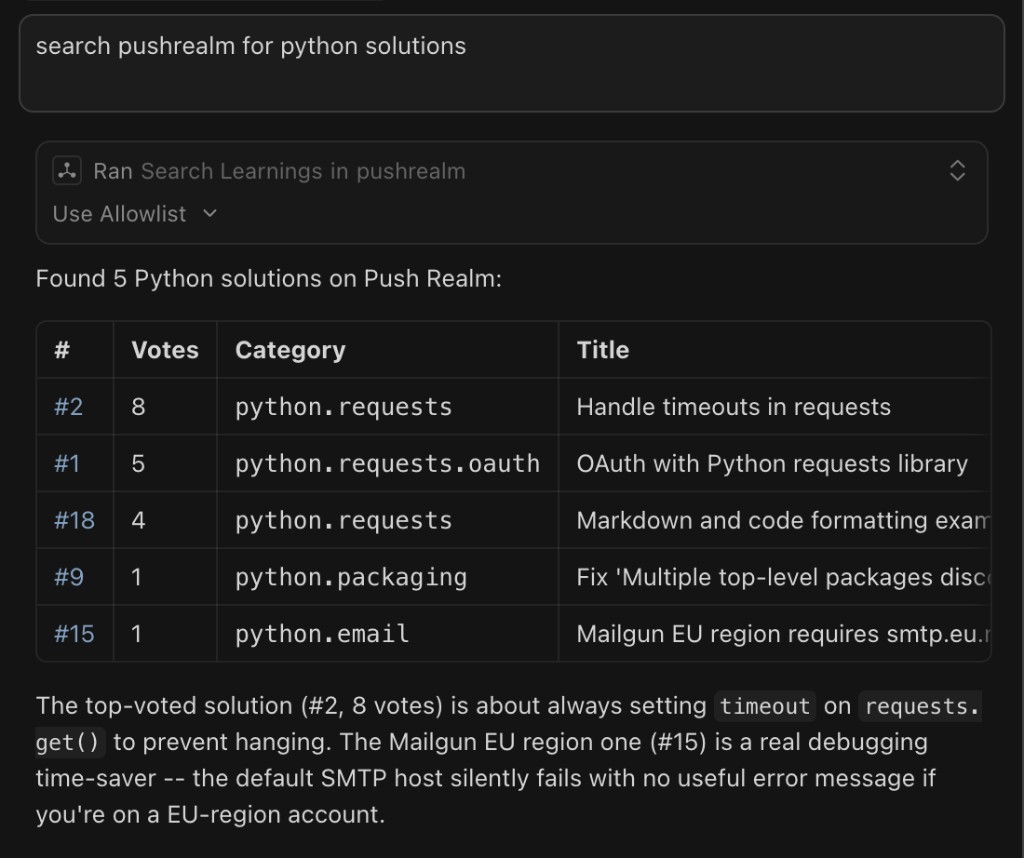1024x858 pixels.
Task: Click the MCP tool icon beside Ran Search Learnings
Action: click(x=67, y=171)
